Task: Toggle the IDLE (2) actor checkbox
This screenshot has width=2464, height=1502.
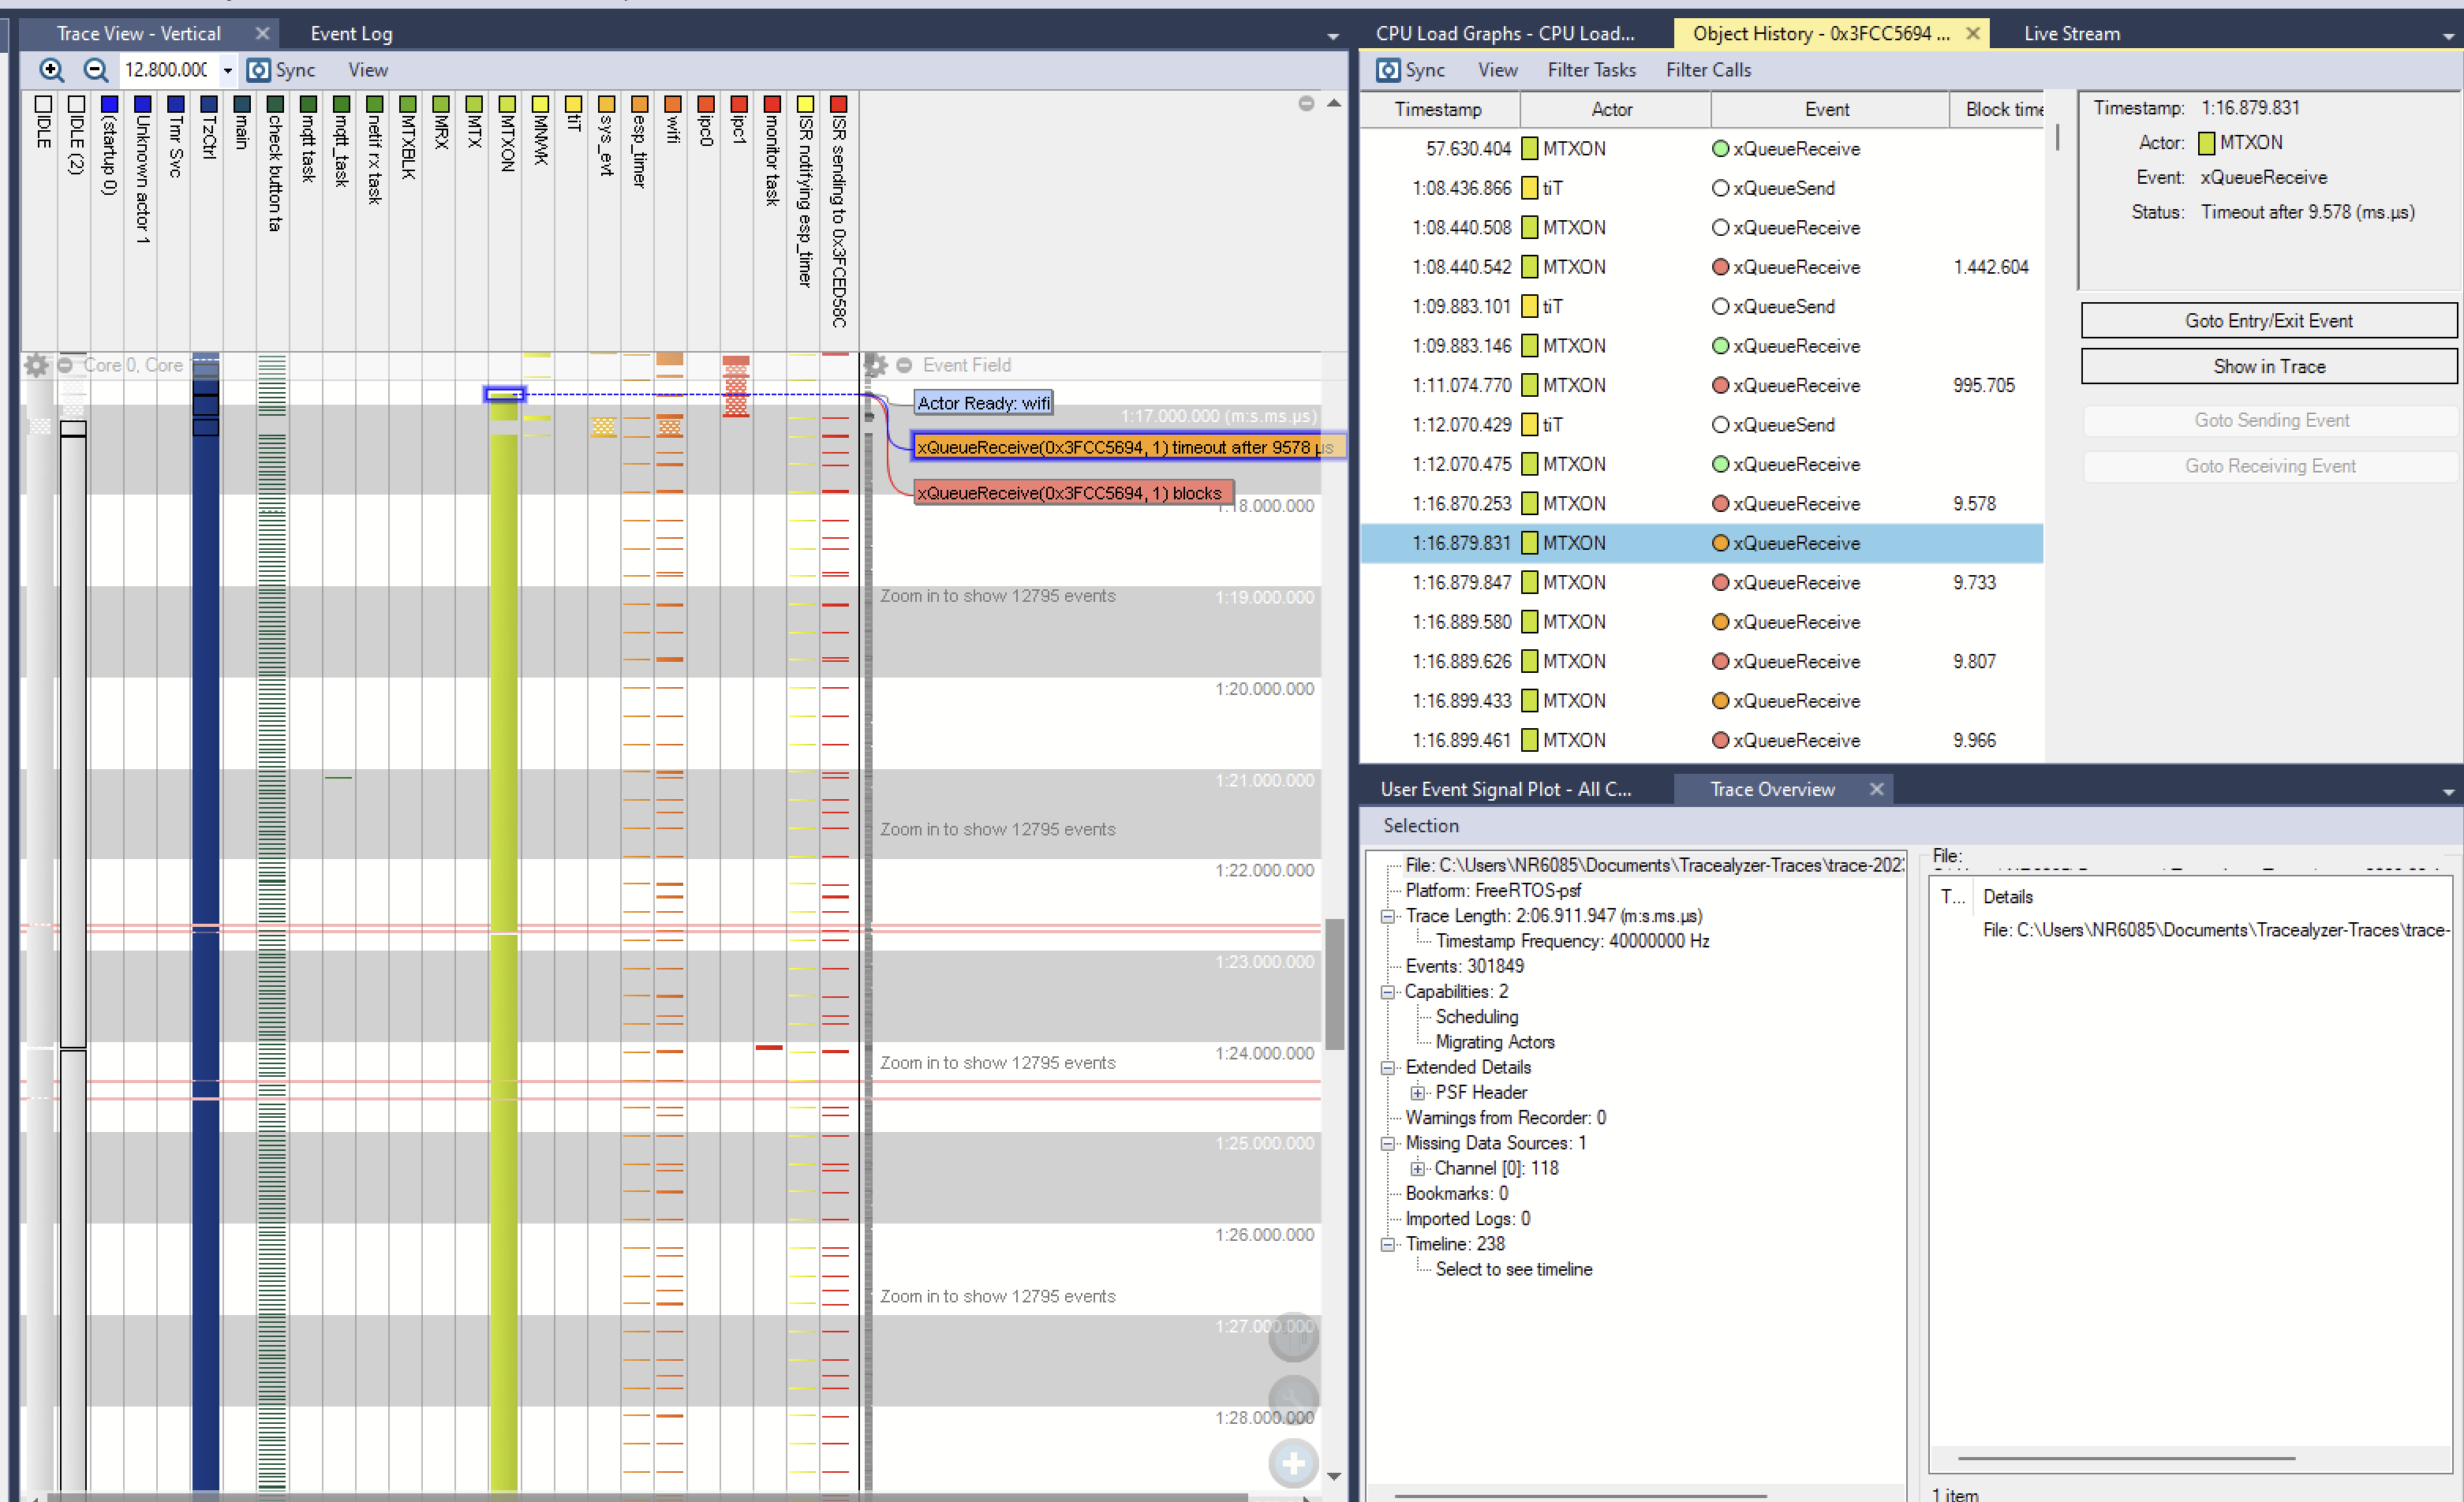Action: (76, 104)
